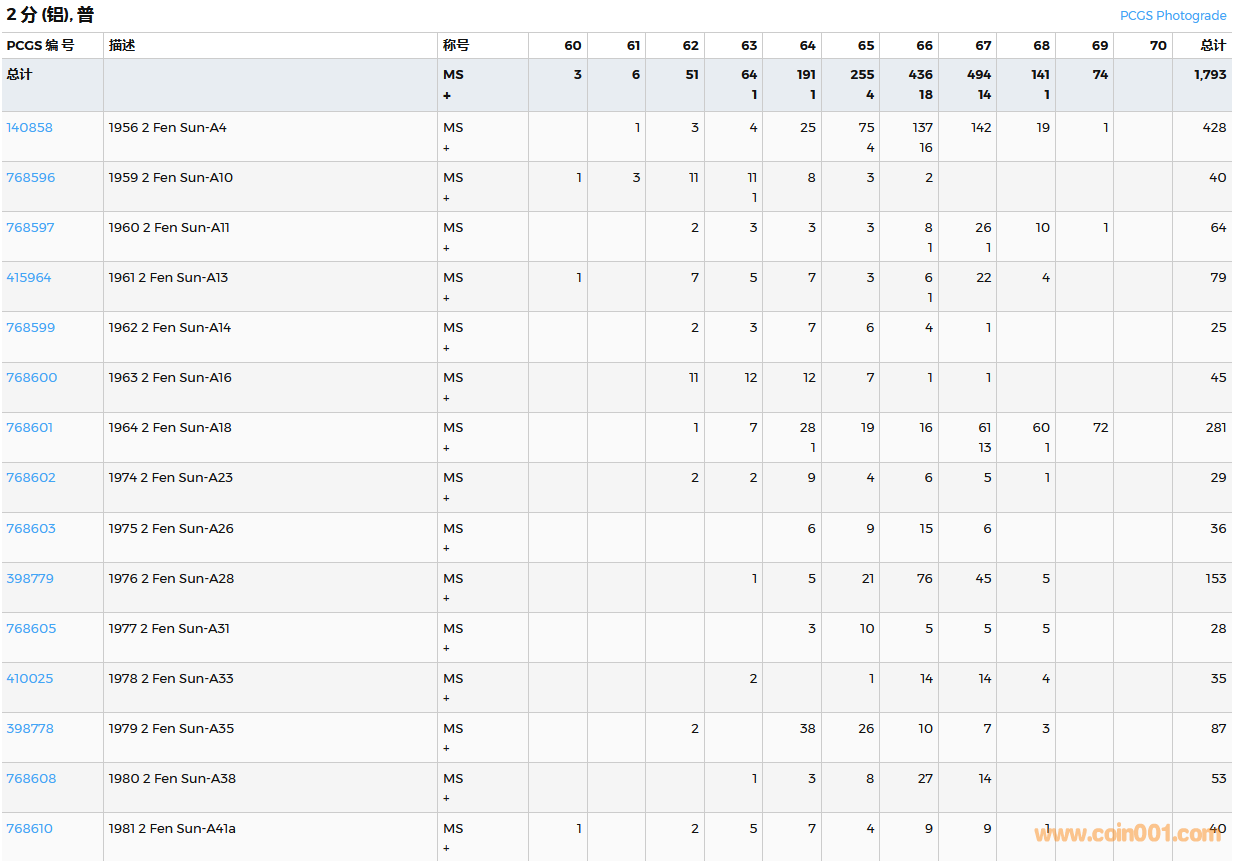Select the 1964 2 Fen Sun-A18 description

(x=170, y=427)
